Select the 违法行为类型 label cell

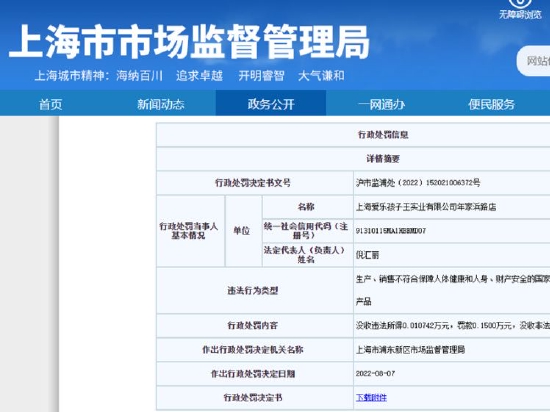click(x=255, y=291)
